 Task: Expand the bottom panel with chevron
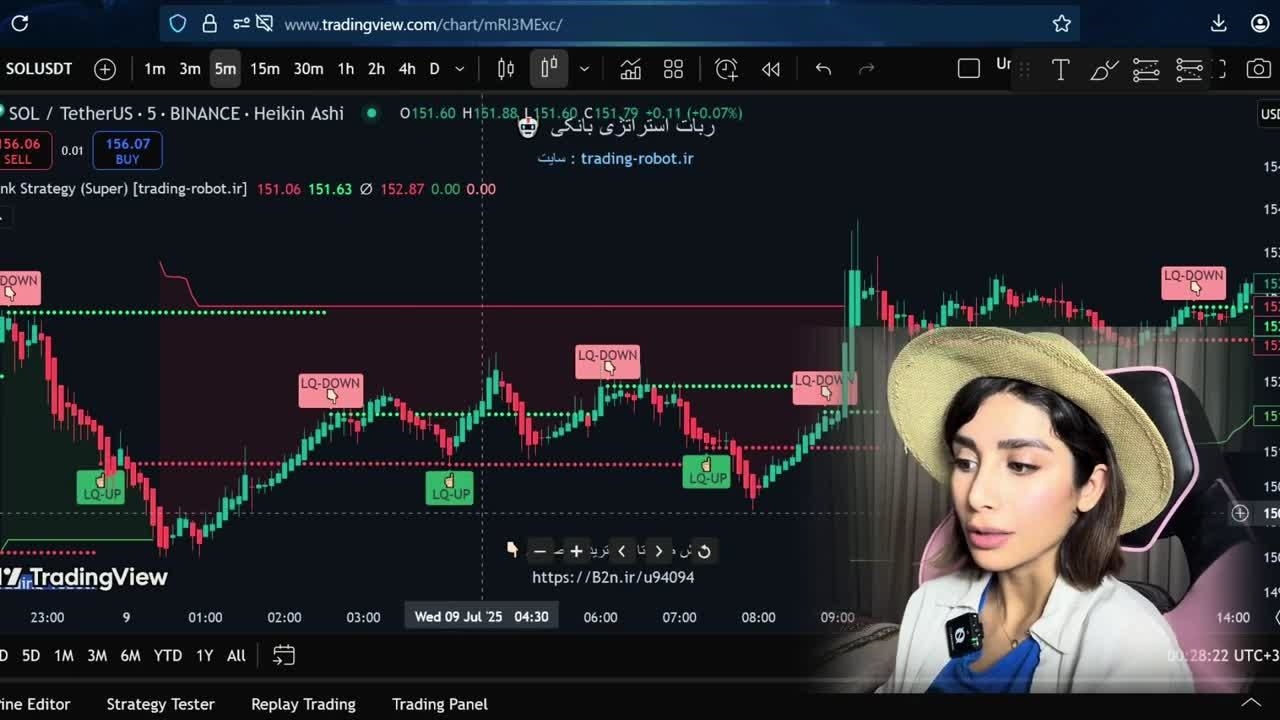coord(1250,703)
